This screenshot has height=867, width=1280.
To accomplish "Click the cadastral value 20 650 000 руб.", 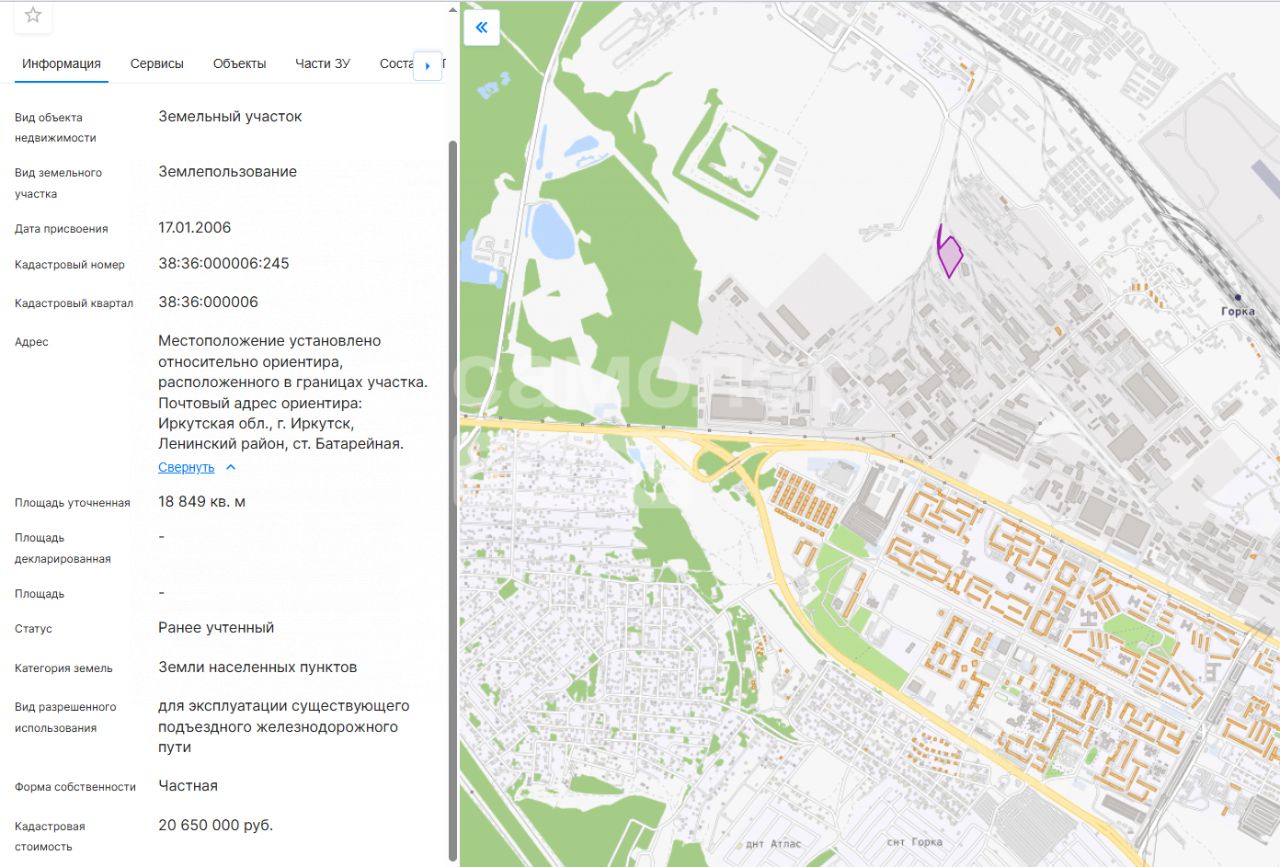I will coord(216,825).
